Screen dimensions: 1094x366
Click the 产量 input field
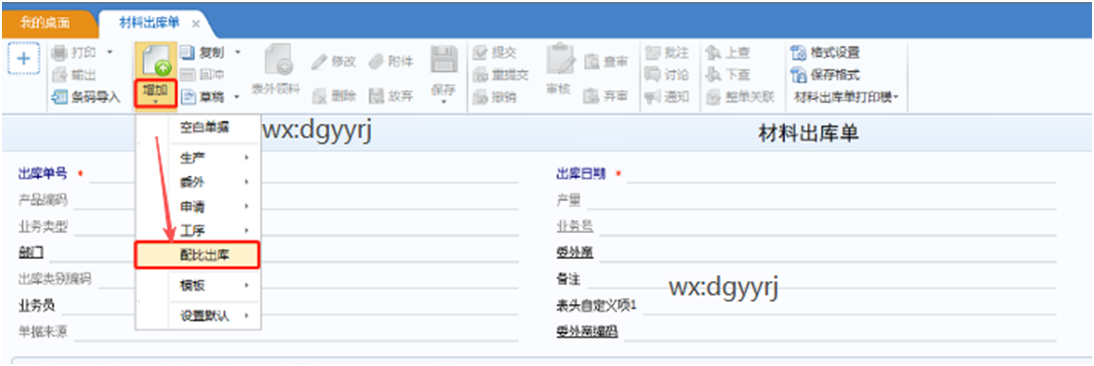pyautogui.click(x=822, y=201)
